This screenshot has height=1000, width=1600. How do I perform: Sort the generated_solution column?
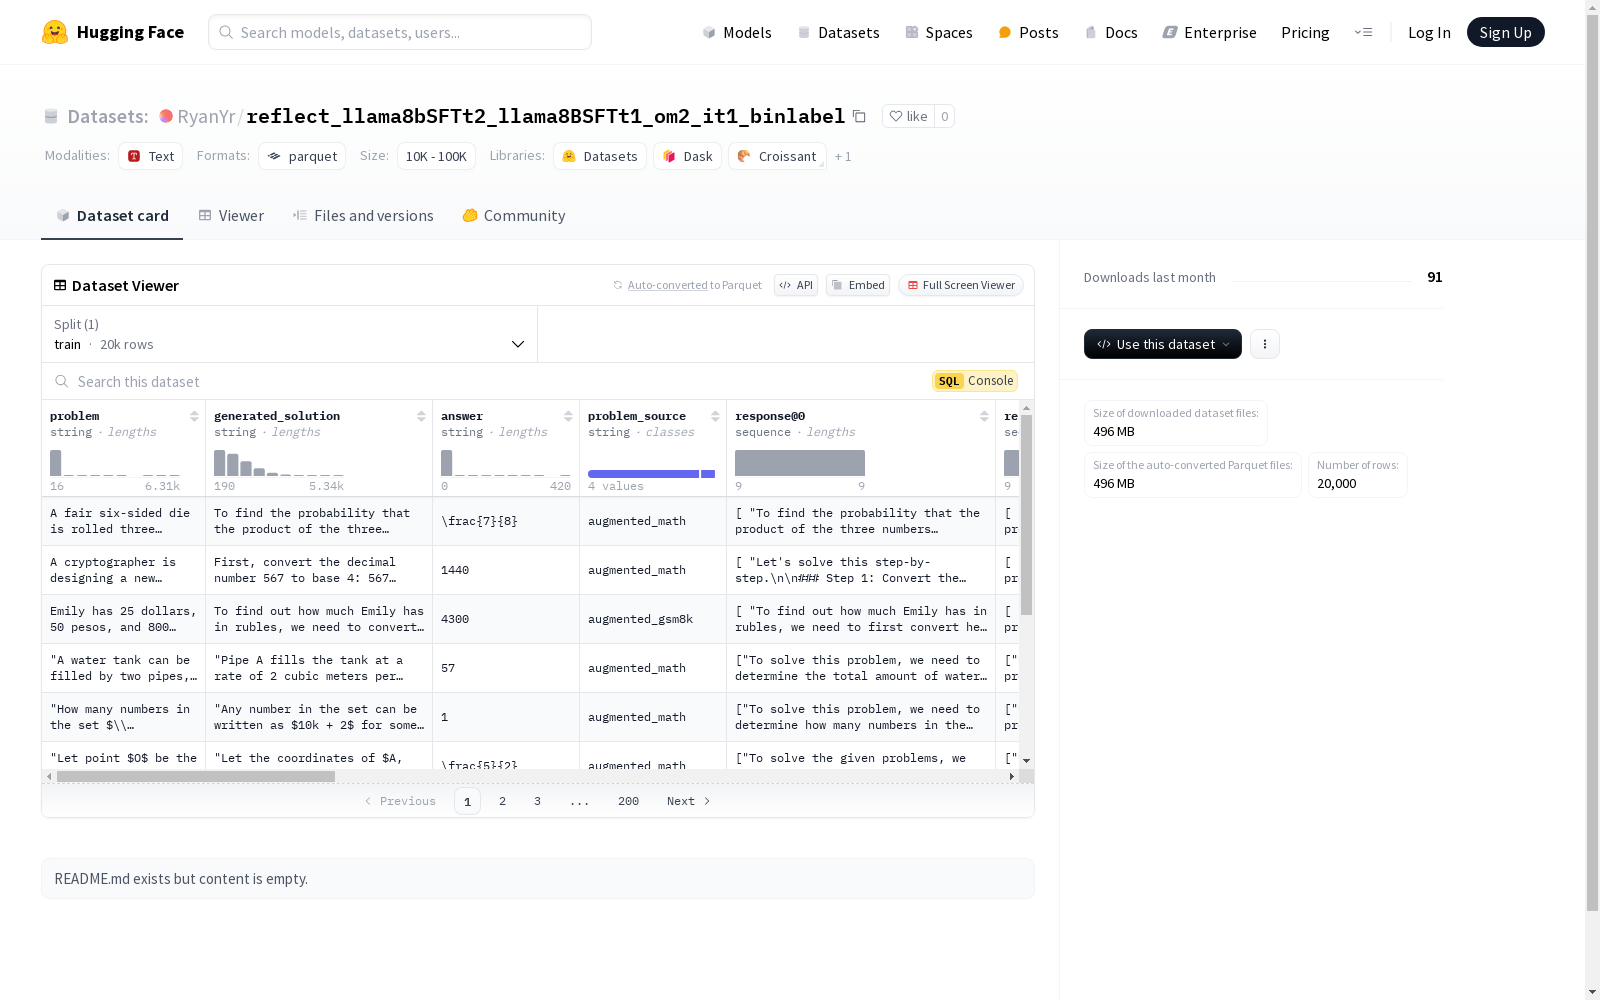[x=421, y=416]
